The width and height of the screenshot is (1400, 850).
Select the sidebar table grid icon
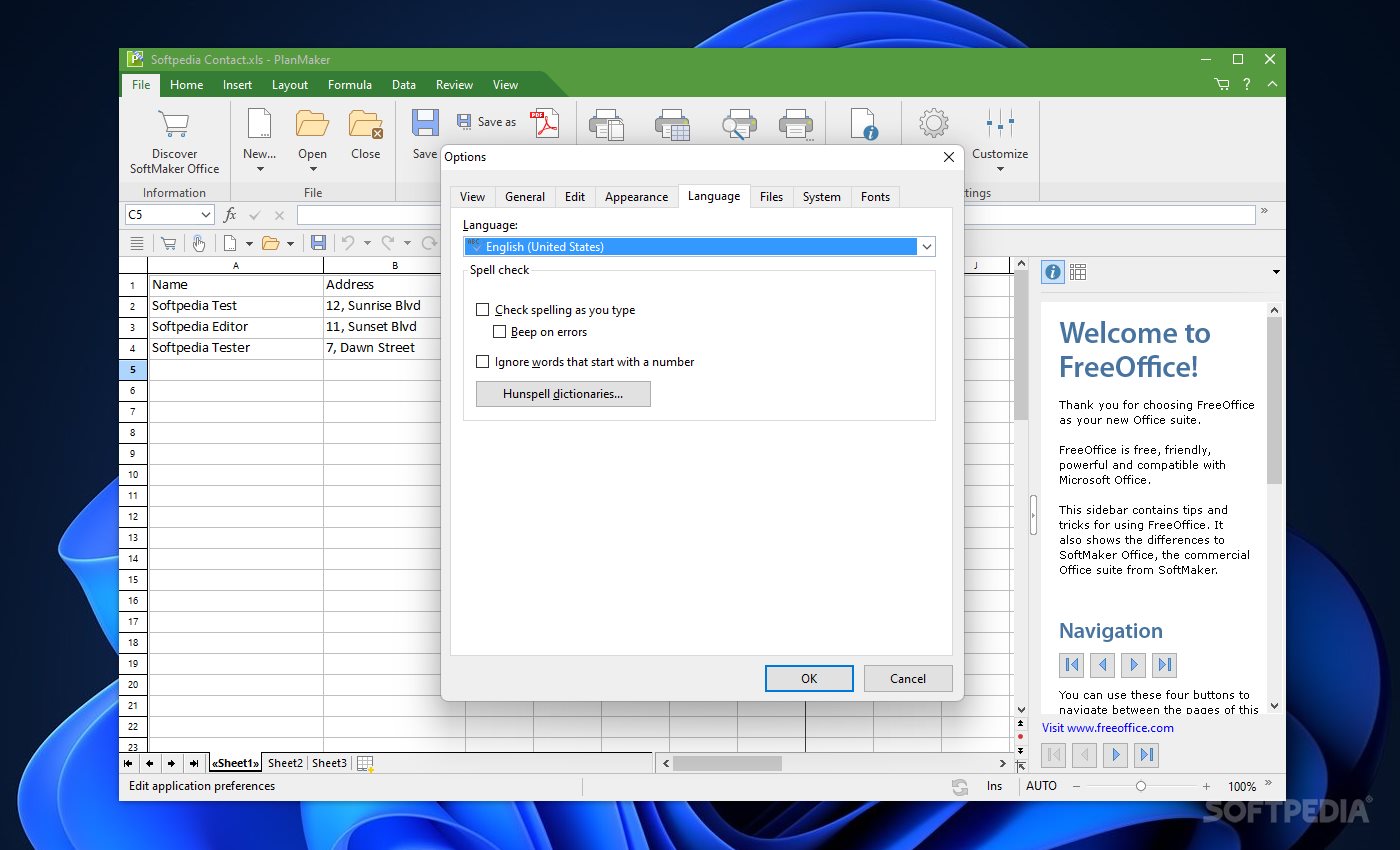tap(1078, 272)
